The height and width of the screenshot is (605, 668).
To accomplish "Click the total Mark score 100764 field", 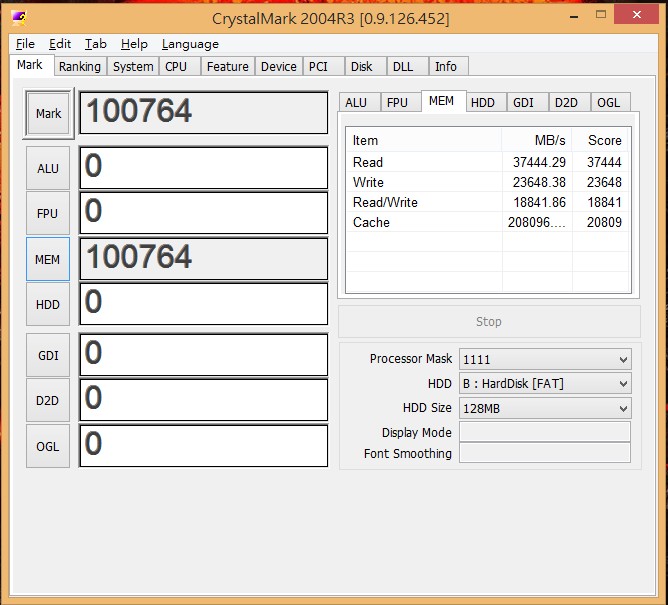I will [204, 112].
